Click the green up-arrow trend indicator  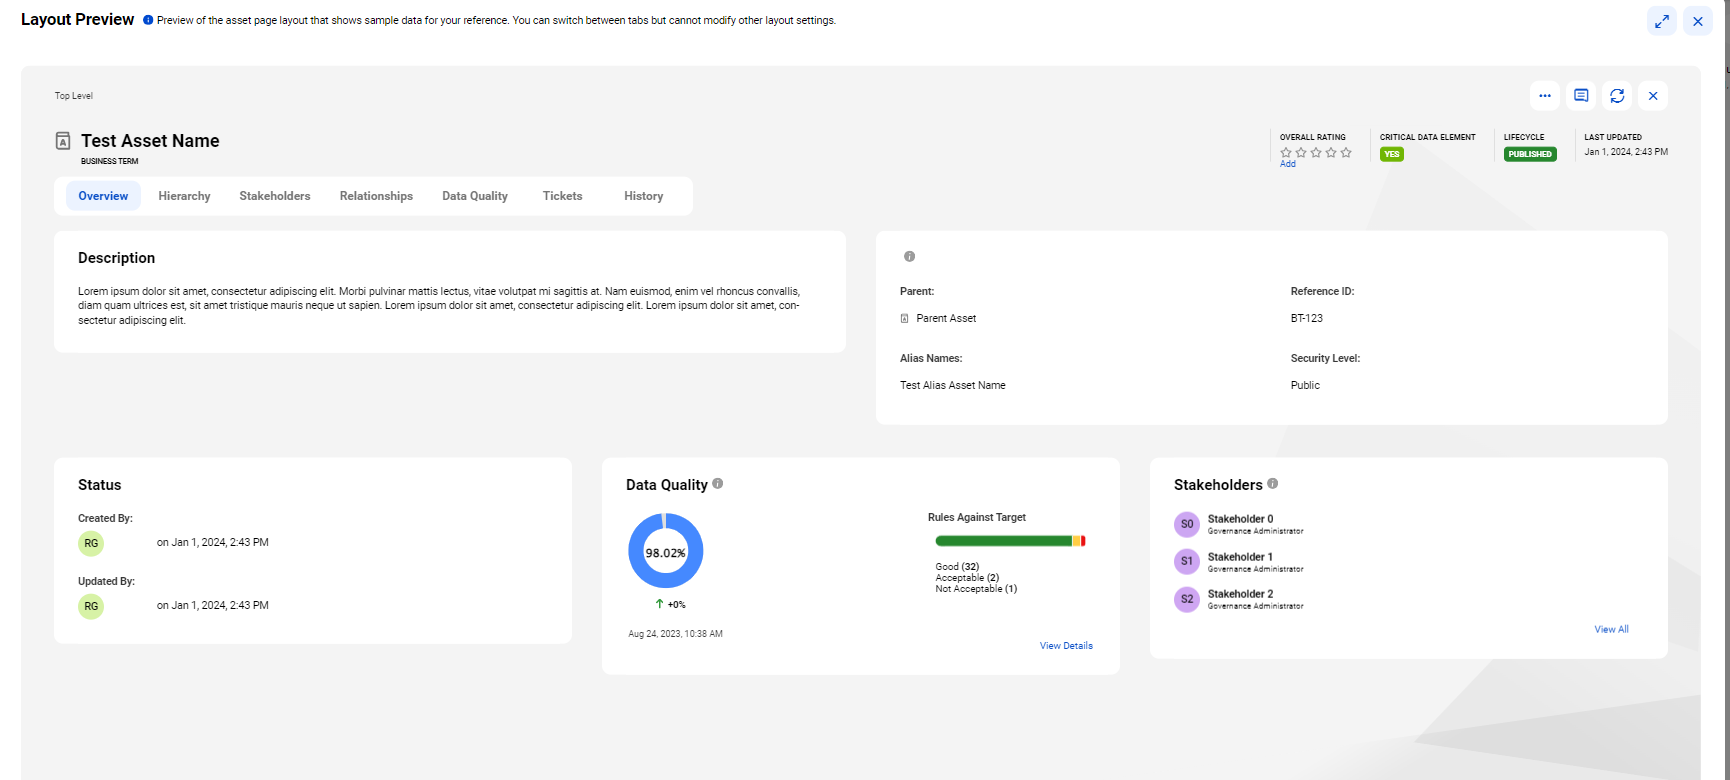pos(659,604)
